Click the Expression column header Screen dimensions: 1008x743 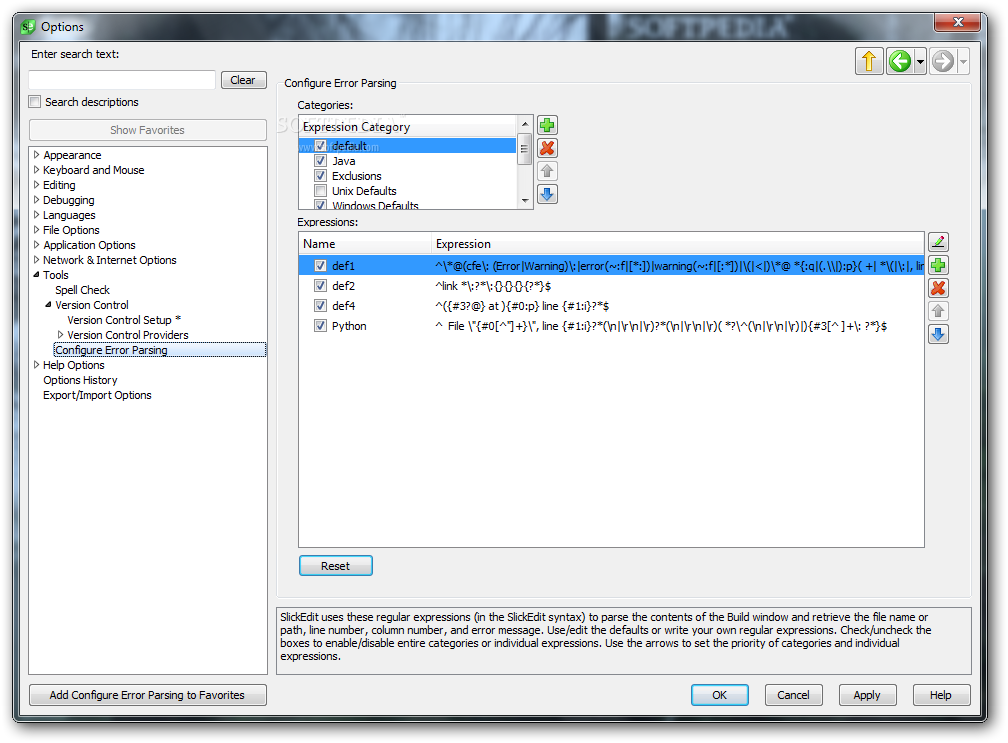tap(678, 244)
